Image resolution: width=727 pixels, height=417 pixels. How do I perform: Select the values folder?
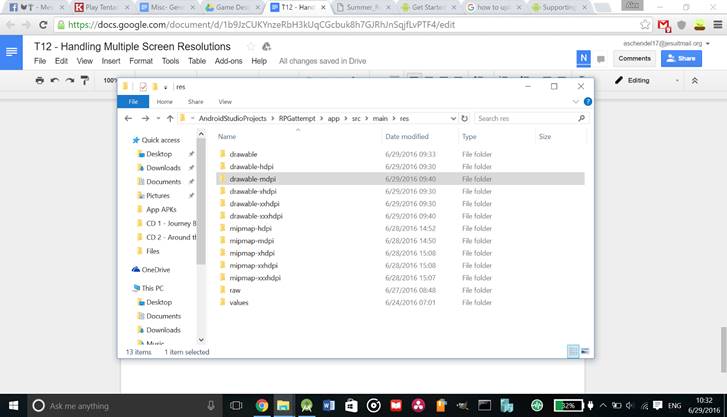click(239, 302)
